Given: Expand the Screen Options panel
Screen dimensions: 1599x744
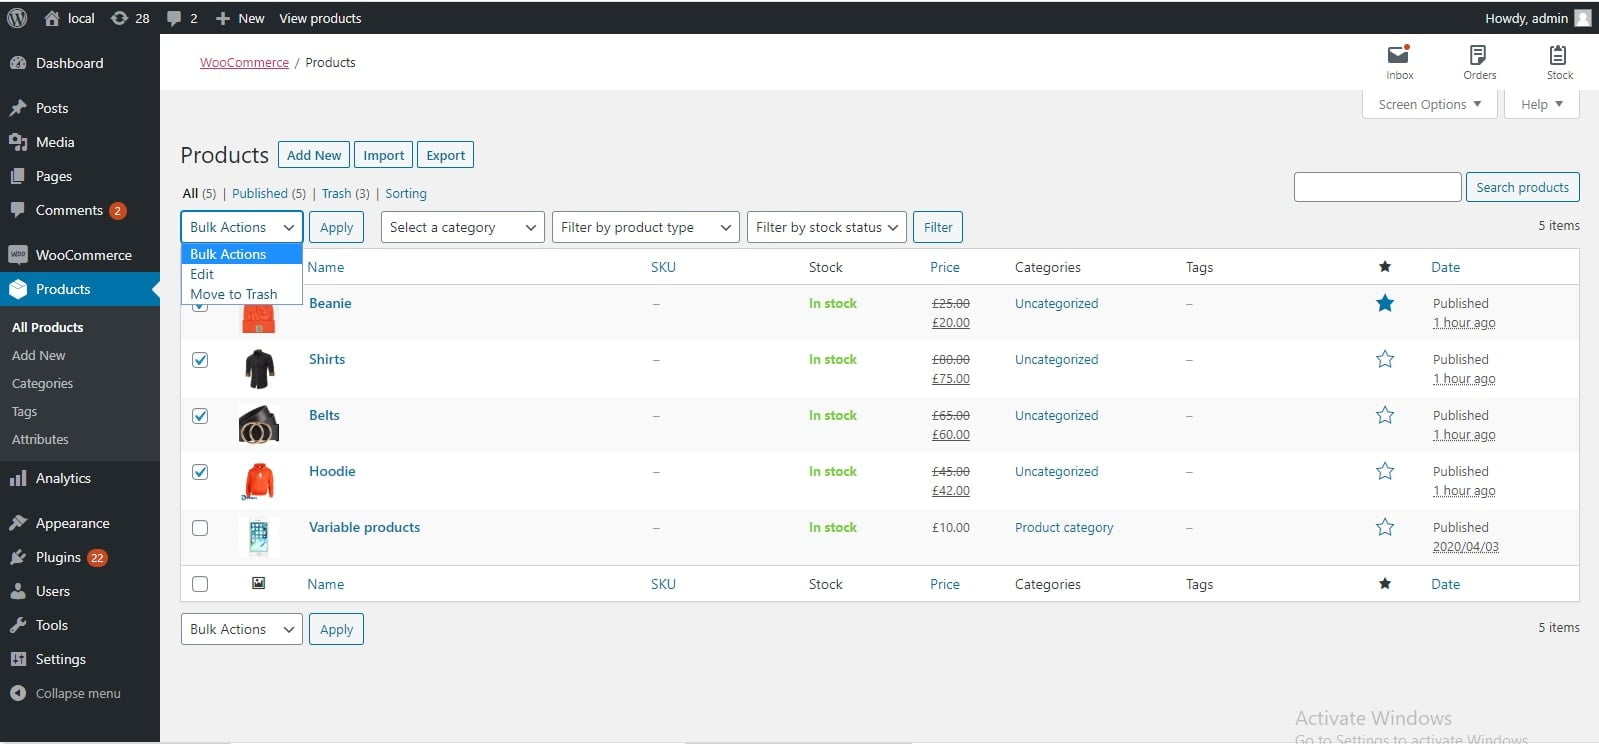Looking at the screenshot, I should (x=1429, y=104).
